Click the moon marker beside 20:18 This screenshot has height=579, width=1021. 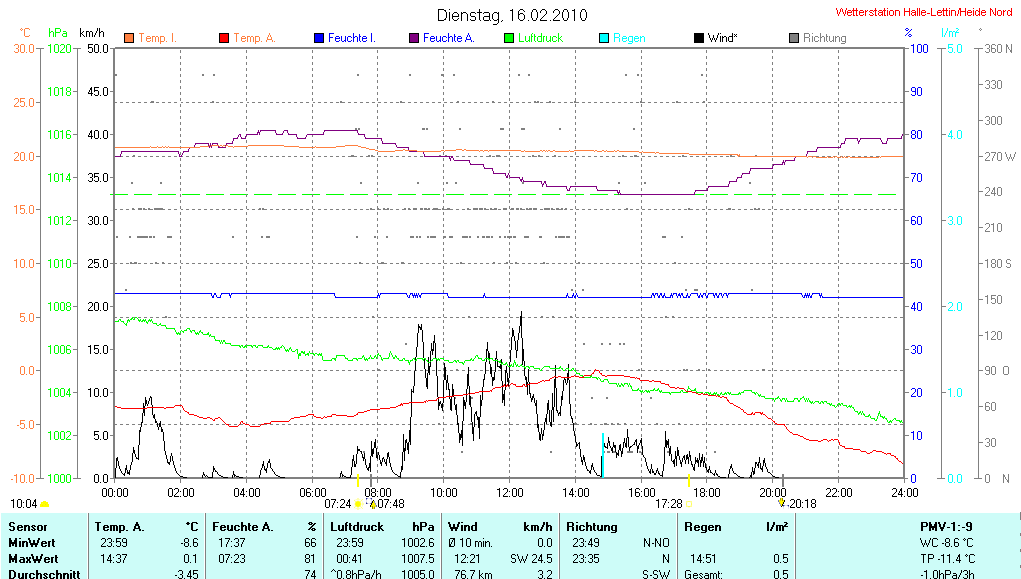click(x=782, y=503)
